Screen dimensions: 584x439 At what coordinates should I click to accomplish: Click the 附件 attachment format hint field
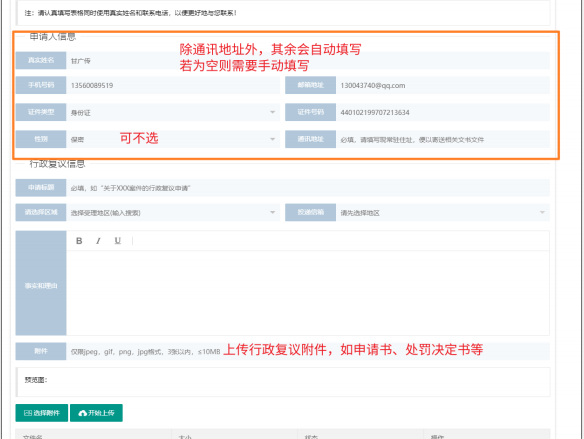pyautogui.click(x=308, y=351)
